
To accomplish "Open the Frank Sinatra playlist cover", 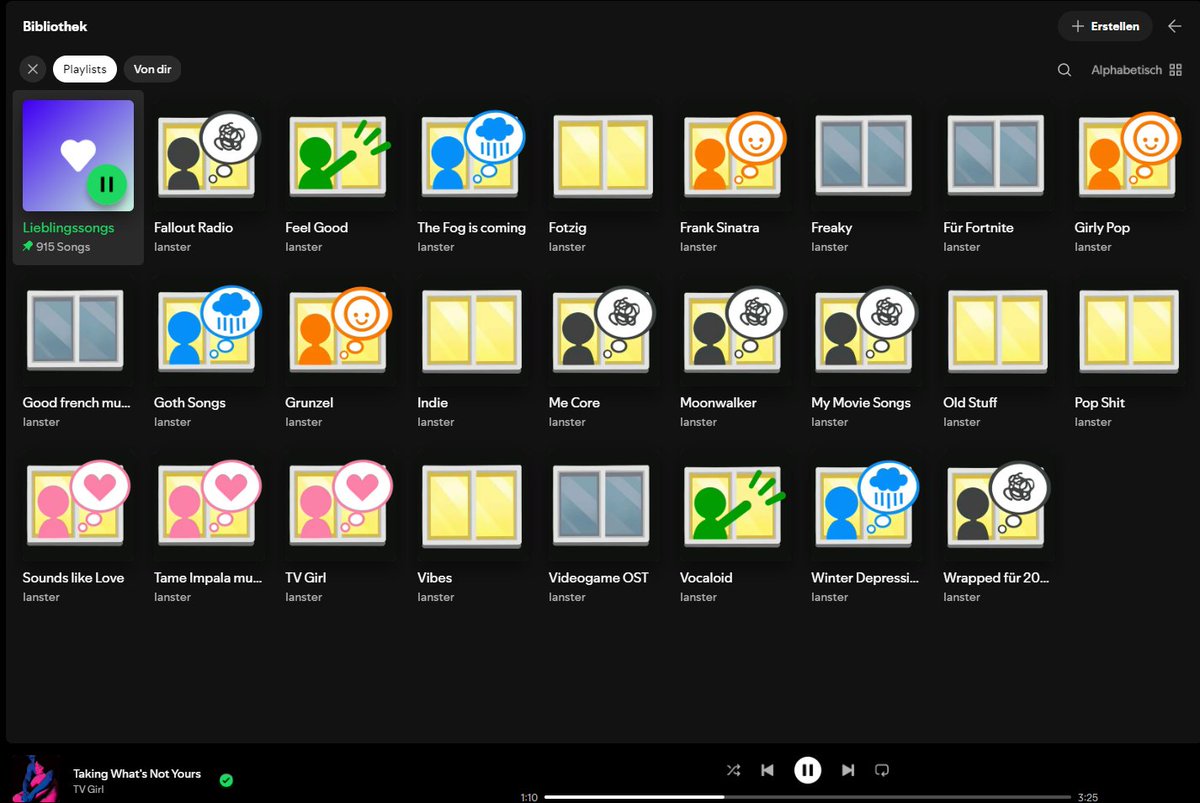I will pos(735,155).
